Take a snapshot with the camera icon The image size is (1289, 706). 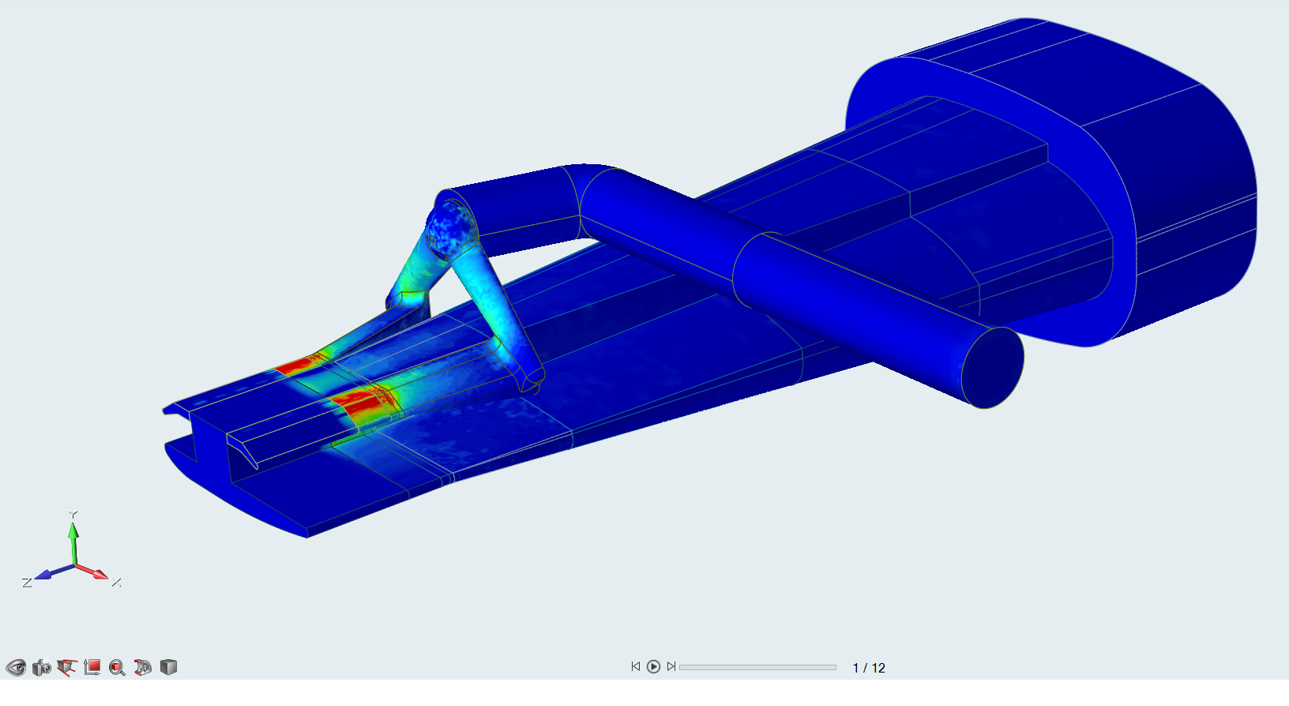click(x=41, y=667)
